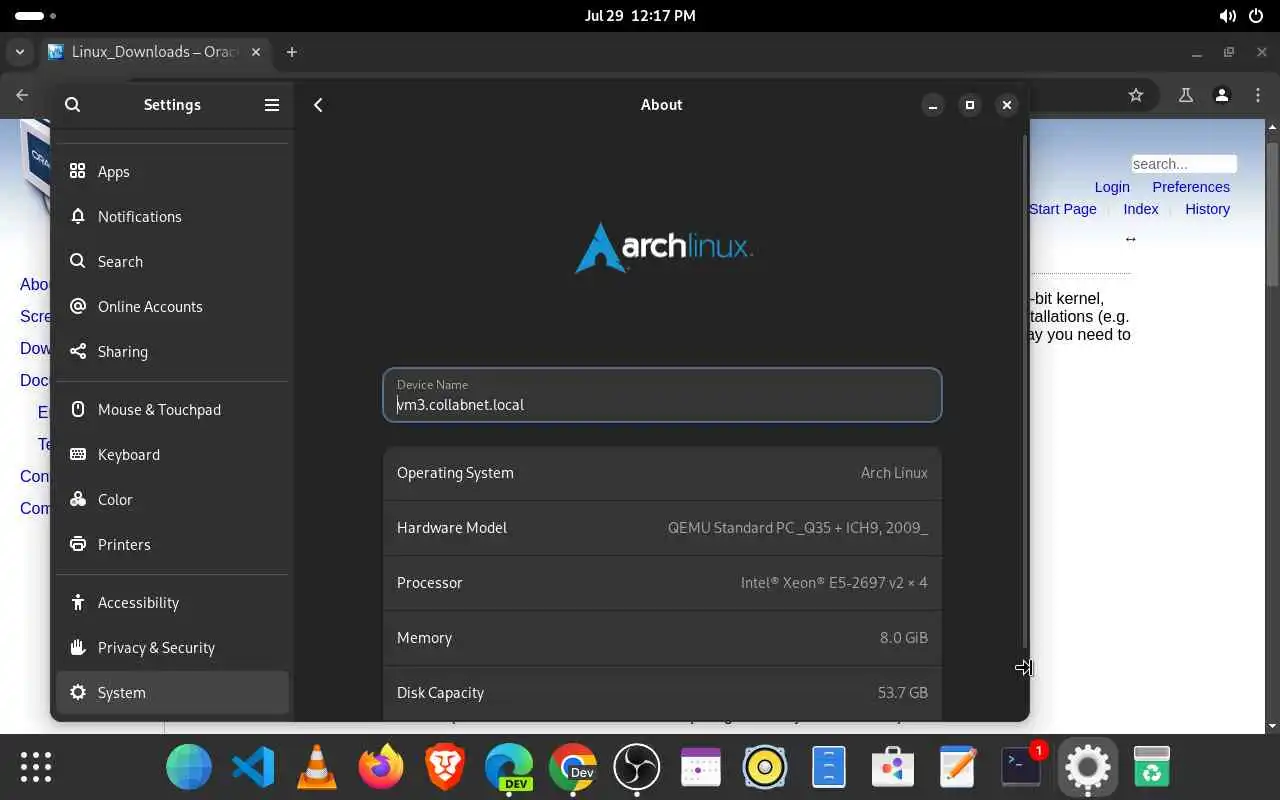Click the Arch Linux logo
Screen dimensions: 1280x800
[663, 247]
